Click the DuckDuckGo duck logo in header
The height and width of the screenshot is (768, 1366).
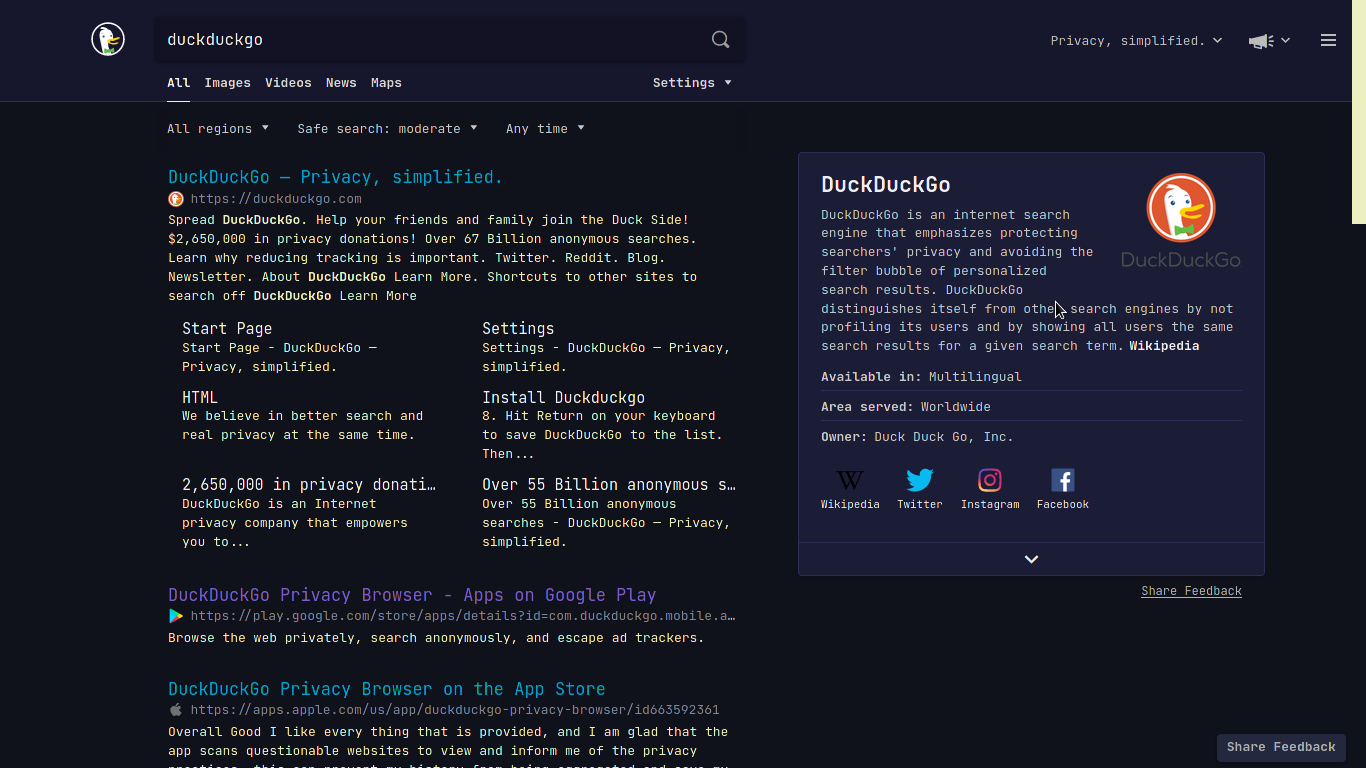pyautogui.click(x=108, y=40)
